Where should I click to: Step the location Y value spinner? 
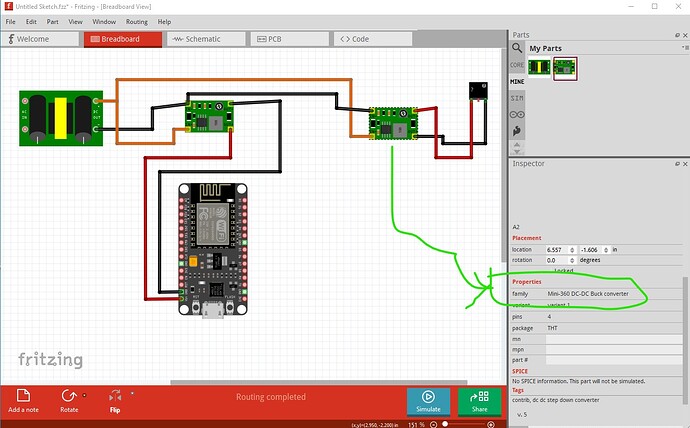tap(606, 250)
